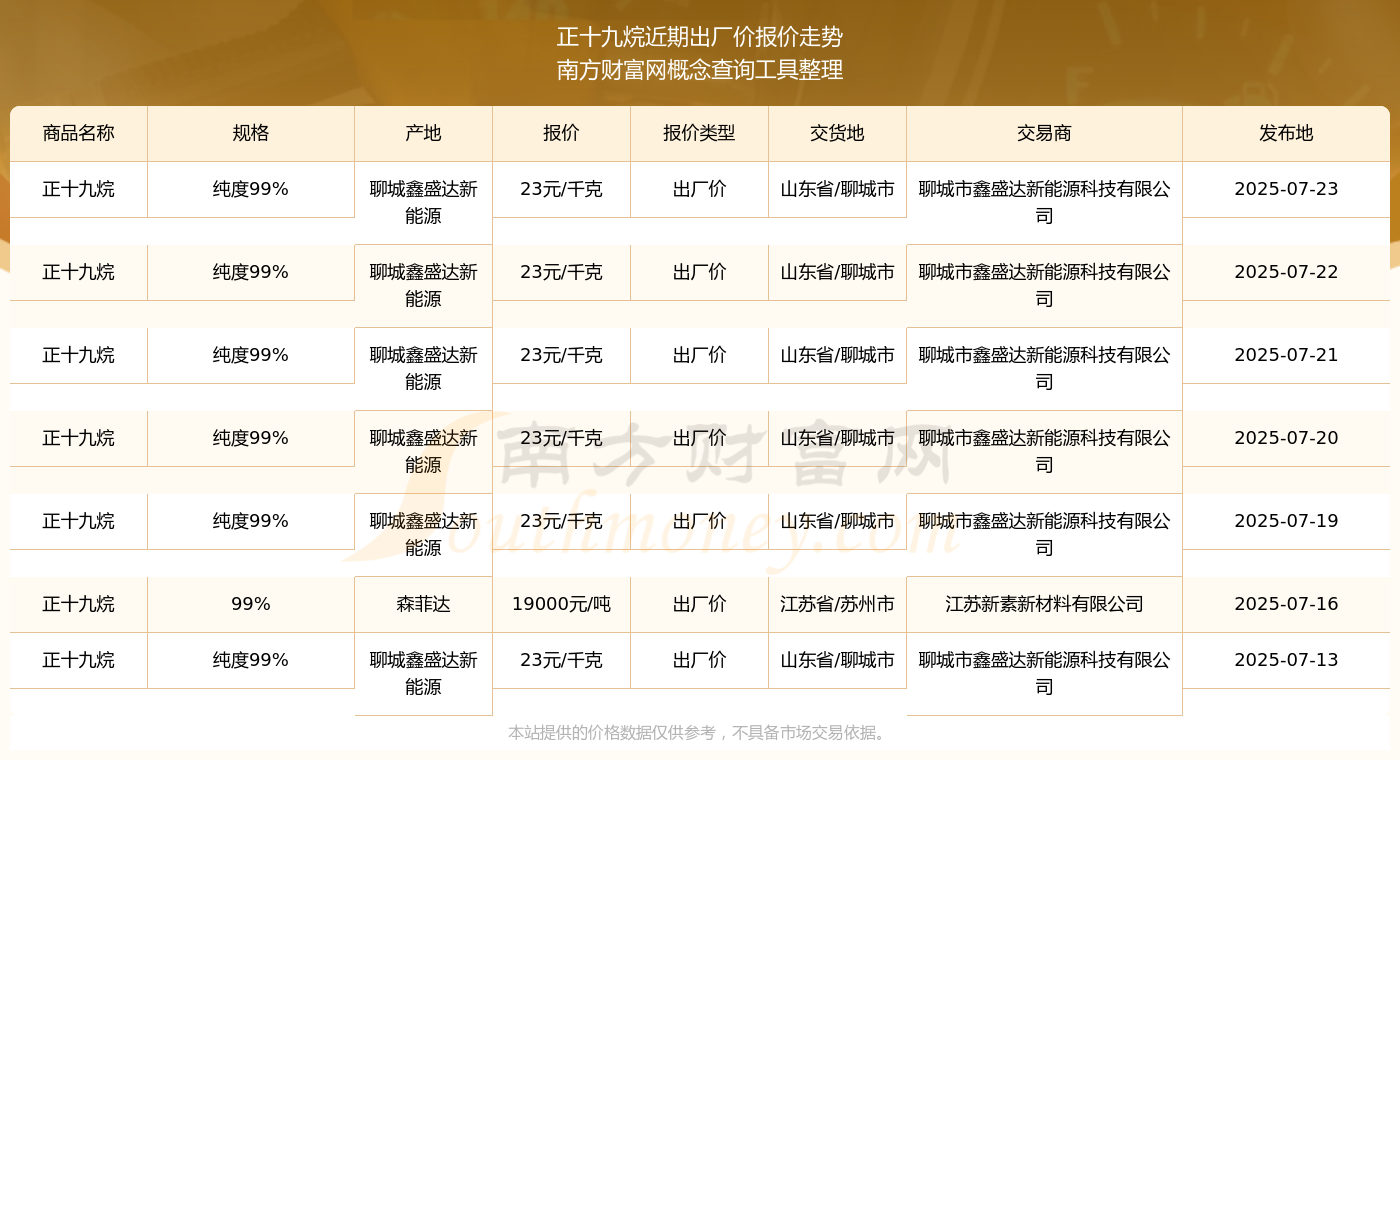Select the date cell 2025-07-20

(1286, 438)
